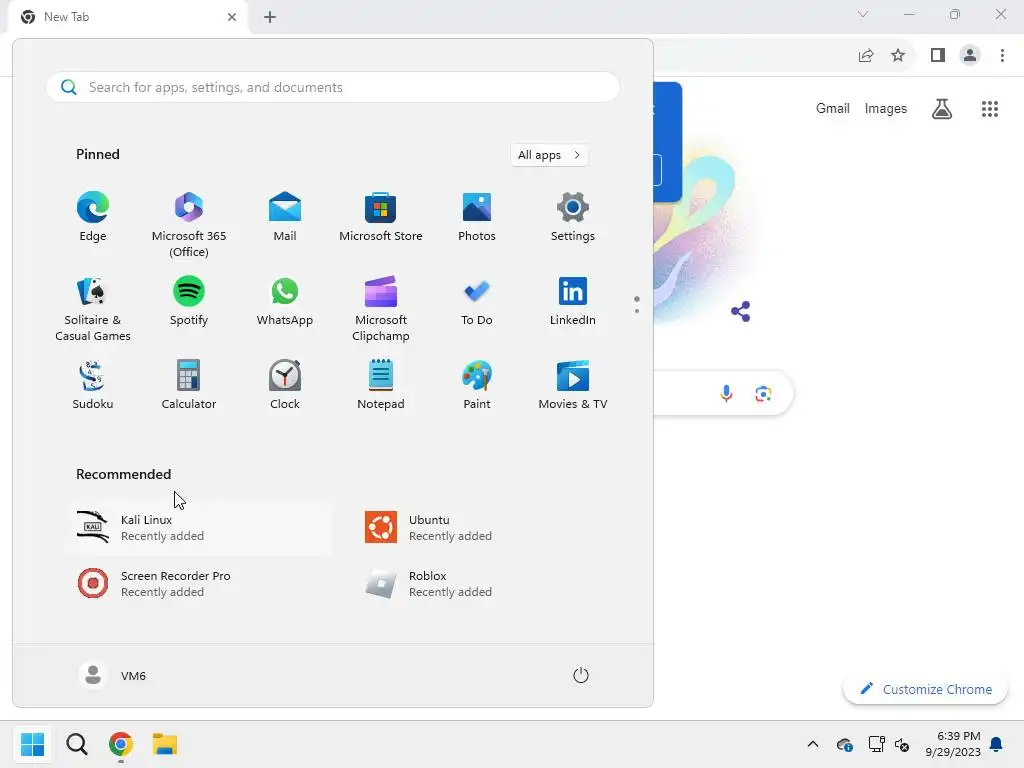The image size is (1024, 768).
Task: Open recommended Kali Linux app
Action: [199, 528]
